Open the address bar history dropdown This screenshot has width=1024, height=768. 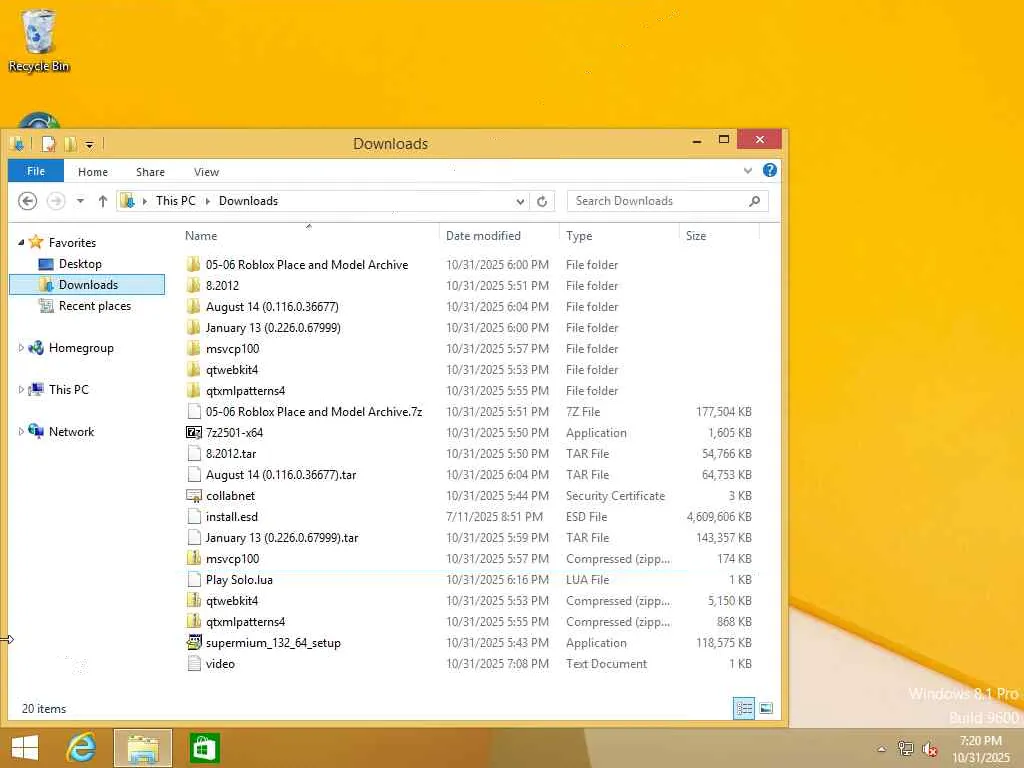click(x=520, y=202)
